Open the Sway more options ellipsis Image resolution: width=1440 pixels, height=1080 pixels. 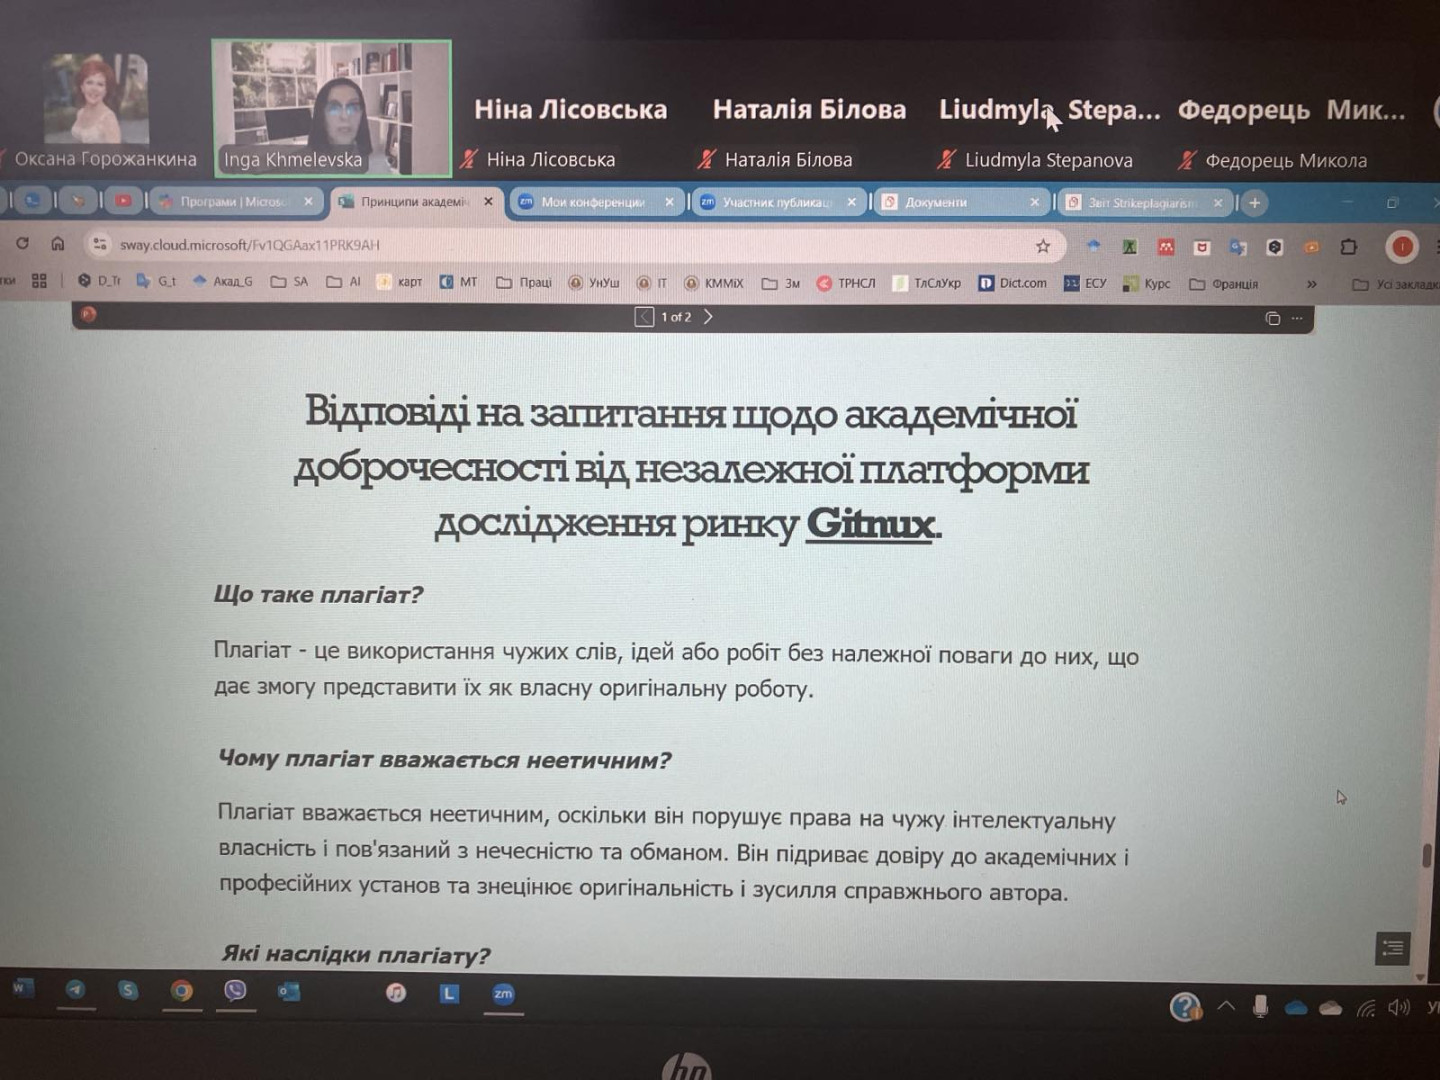(1297, 318)
